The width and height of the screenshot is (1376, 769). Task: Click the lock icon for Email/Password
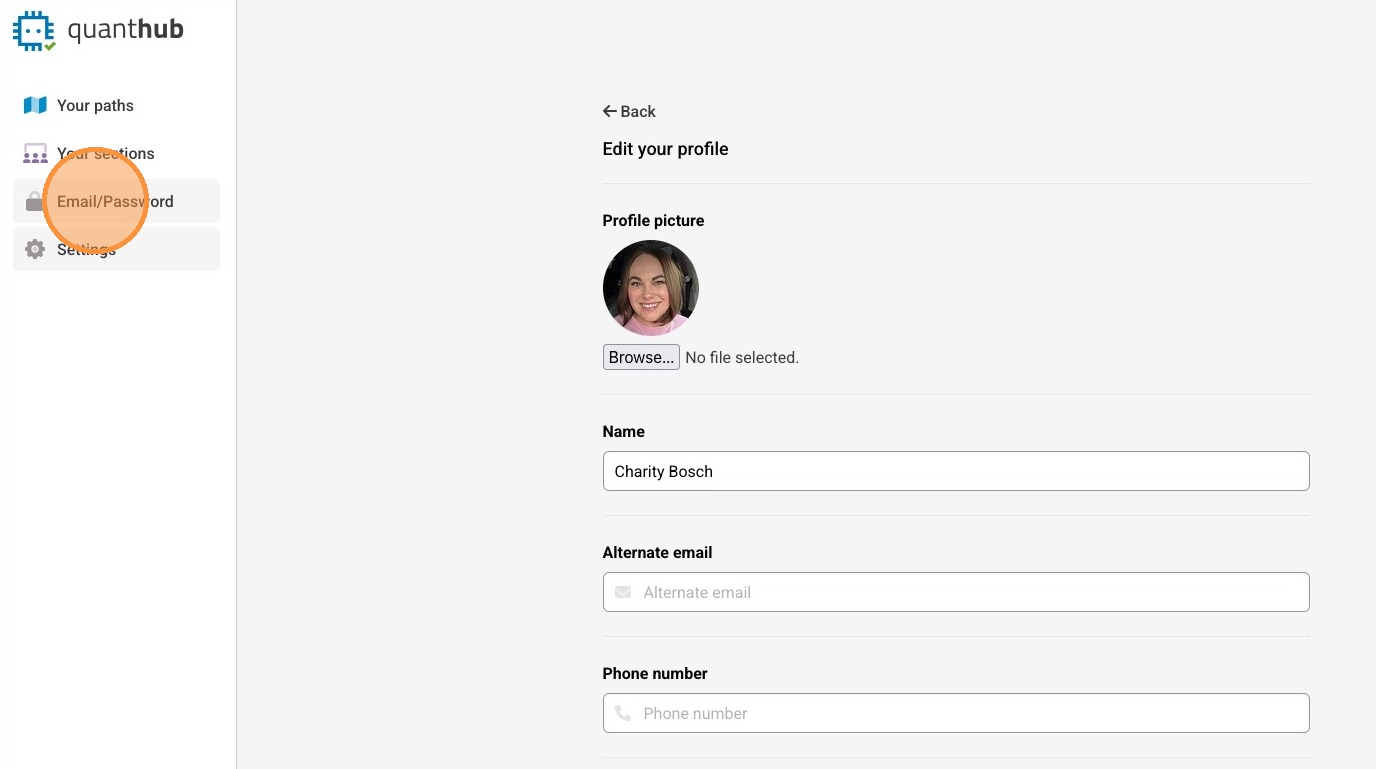[34, 201]
